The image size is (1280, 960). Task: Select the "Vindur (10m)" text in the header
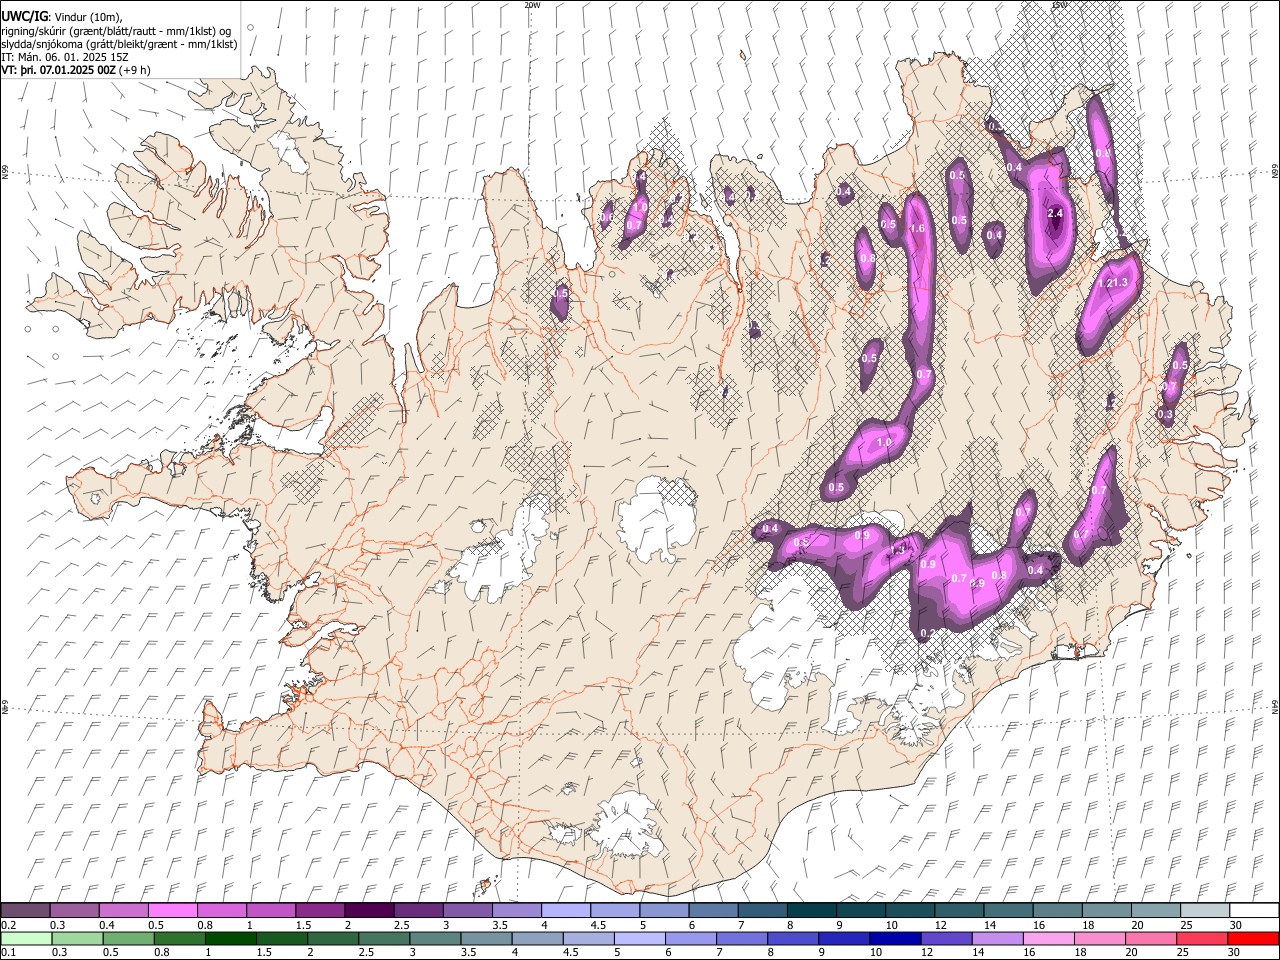86,16
